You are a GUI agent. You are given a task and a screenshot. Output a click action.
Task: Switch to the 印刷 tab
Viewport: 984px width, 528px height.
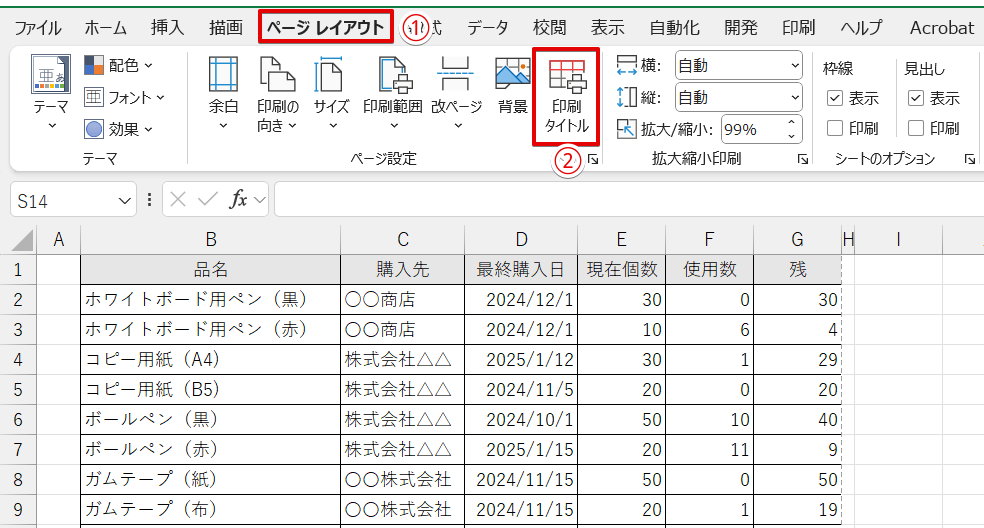[799, 28]
